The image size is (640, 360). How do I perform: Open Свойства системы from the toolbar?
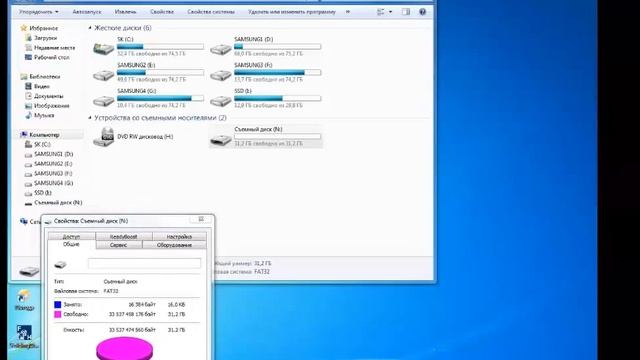[211, 12]
